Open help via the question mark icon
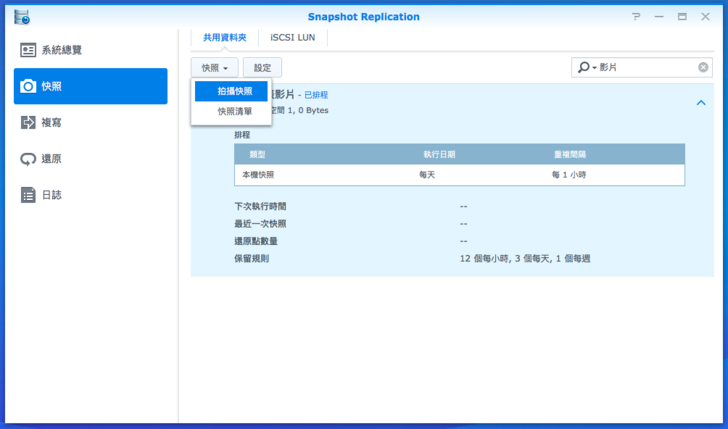The width and height of the screenshot is (728, 429). (636, 17)
